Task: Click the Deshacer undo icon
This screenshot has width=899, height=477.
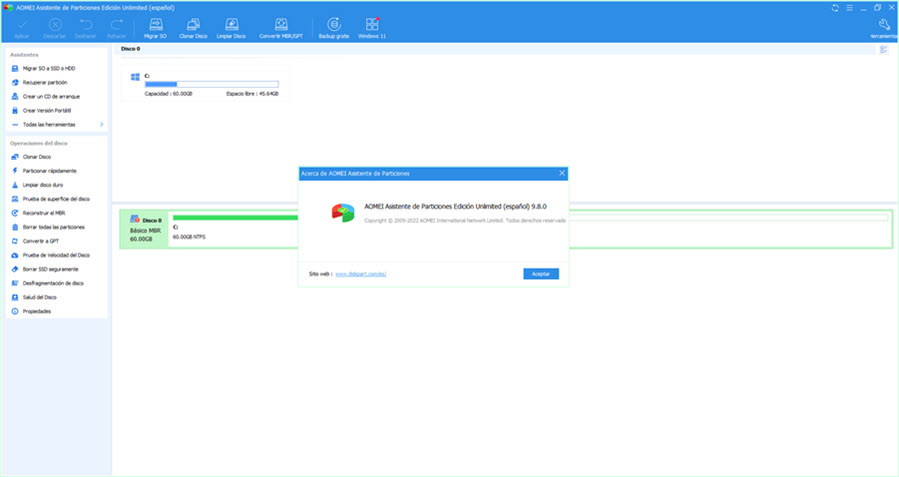Action: 86,25
